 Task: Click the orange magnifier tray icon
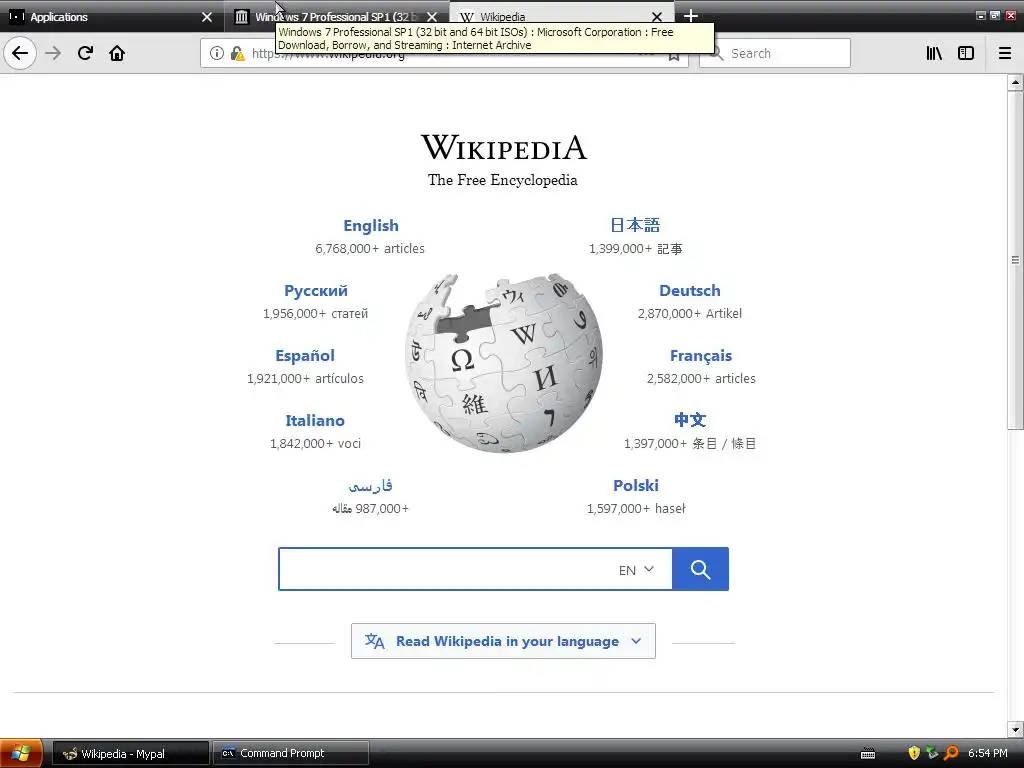[950, 753]
